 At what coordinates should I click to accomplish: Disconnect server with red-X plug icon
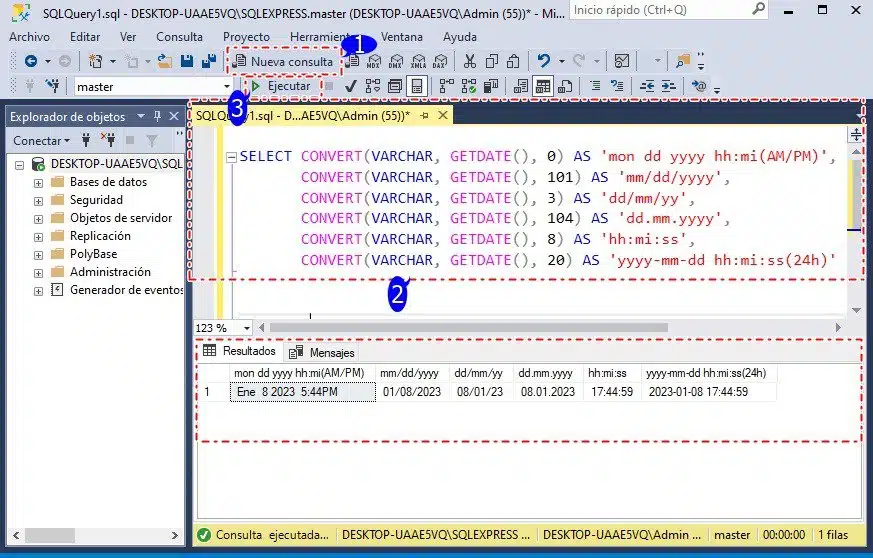107,141
